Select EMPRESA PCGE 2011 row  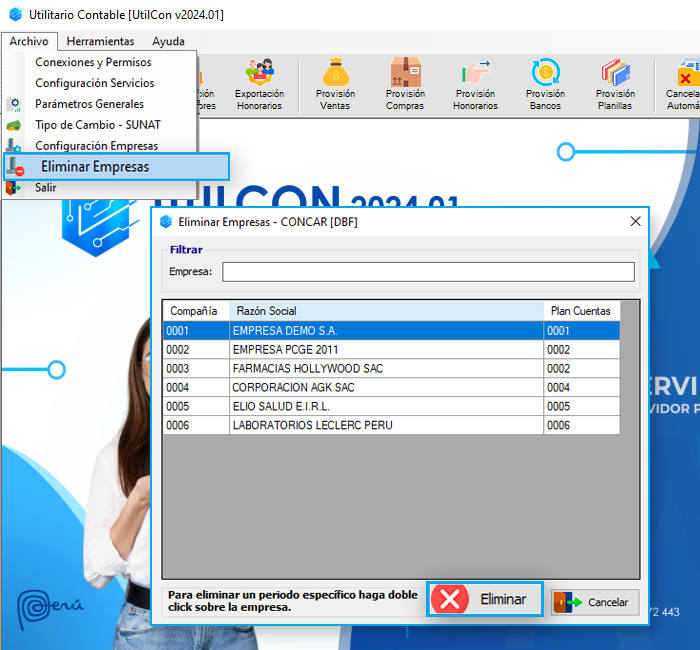tap(392, 350)
